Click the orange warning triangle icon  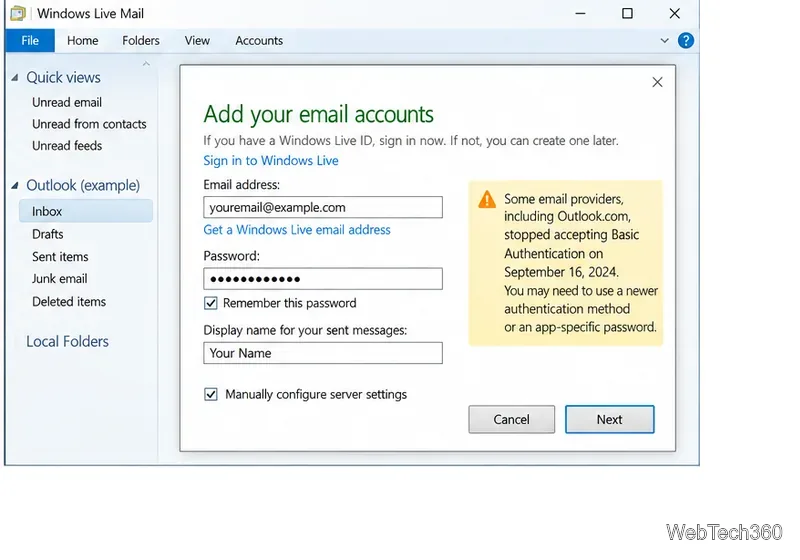pyautogui.click(x=487, y=199)
